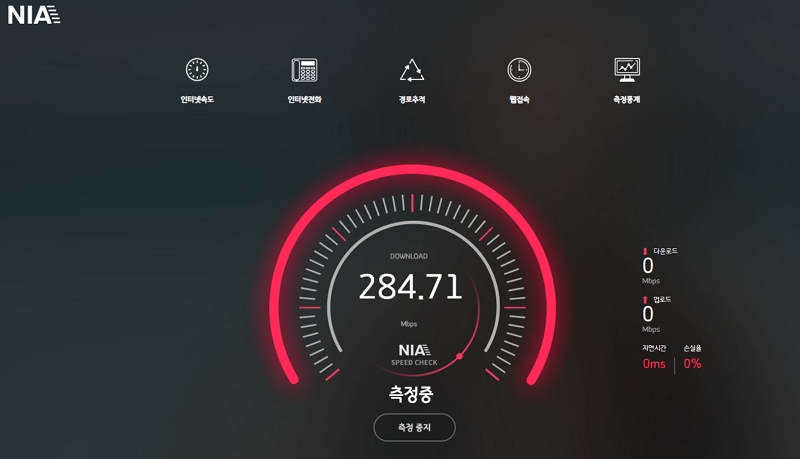Click the red download arrow icon beside 다운로드
The height and width of the screenshot is (459, 800).
click(645, 251)
